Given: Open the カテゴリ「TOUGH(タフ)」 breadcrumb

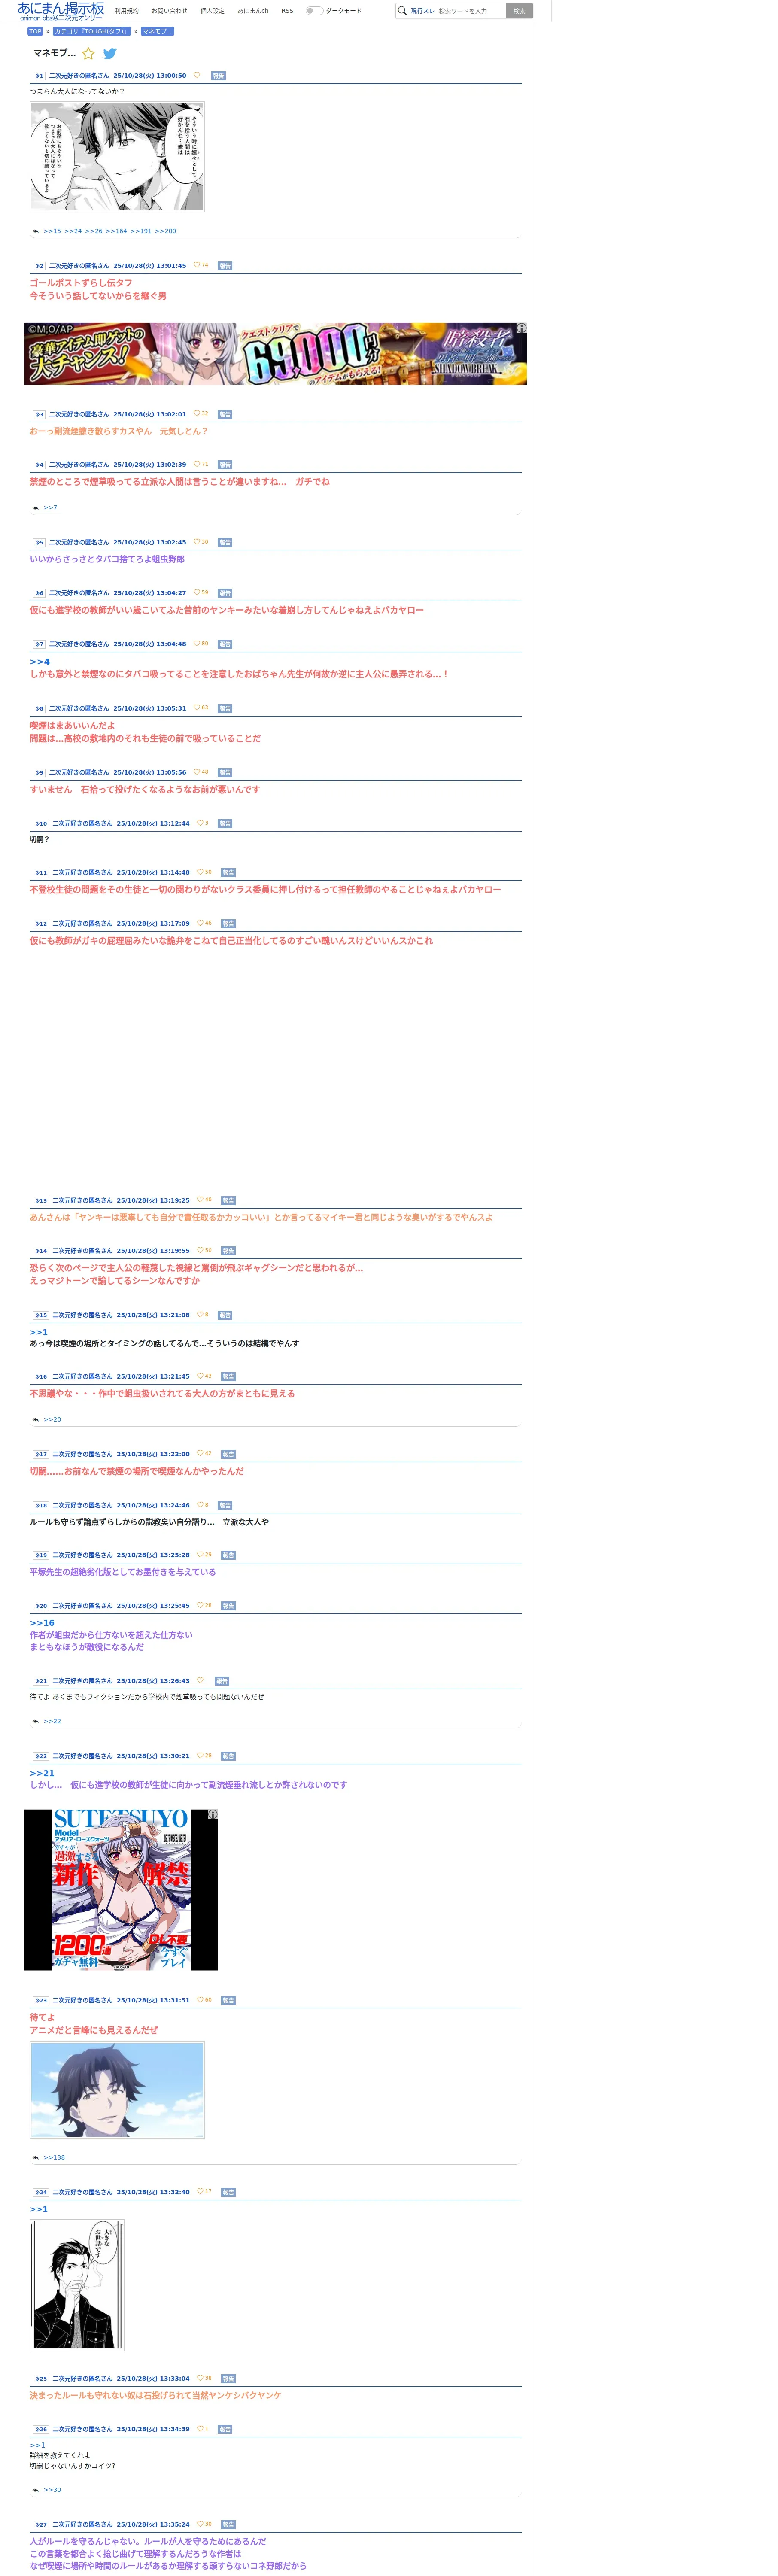Looking at the screenshot, I should (x=92, y=31).
